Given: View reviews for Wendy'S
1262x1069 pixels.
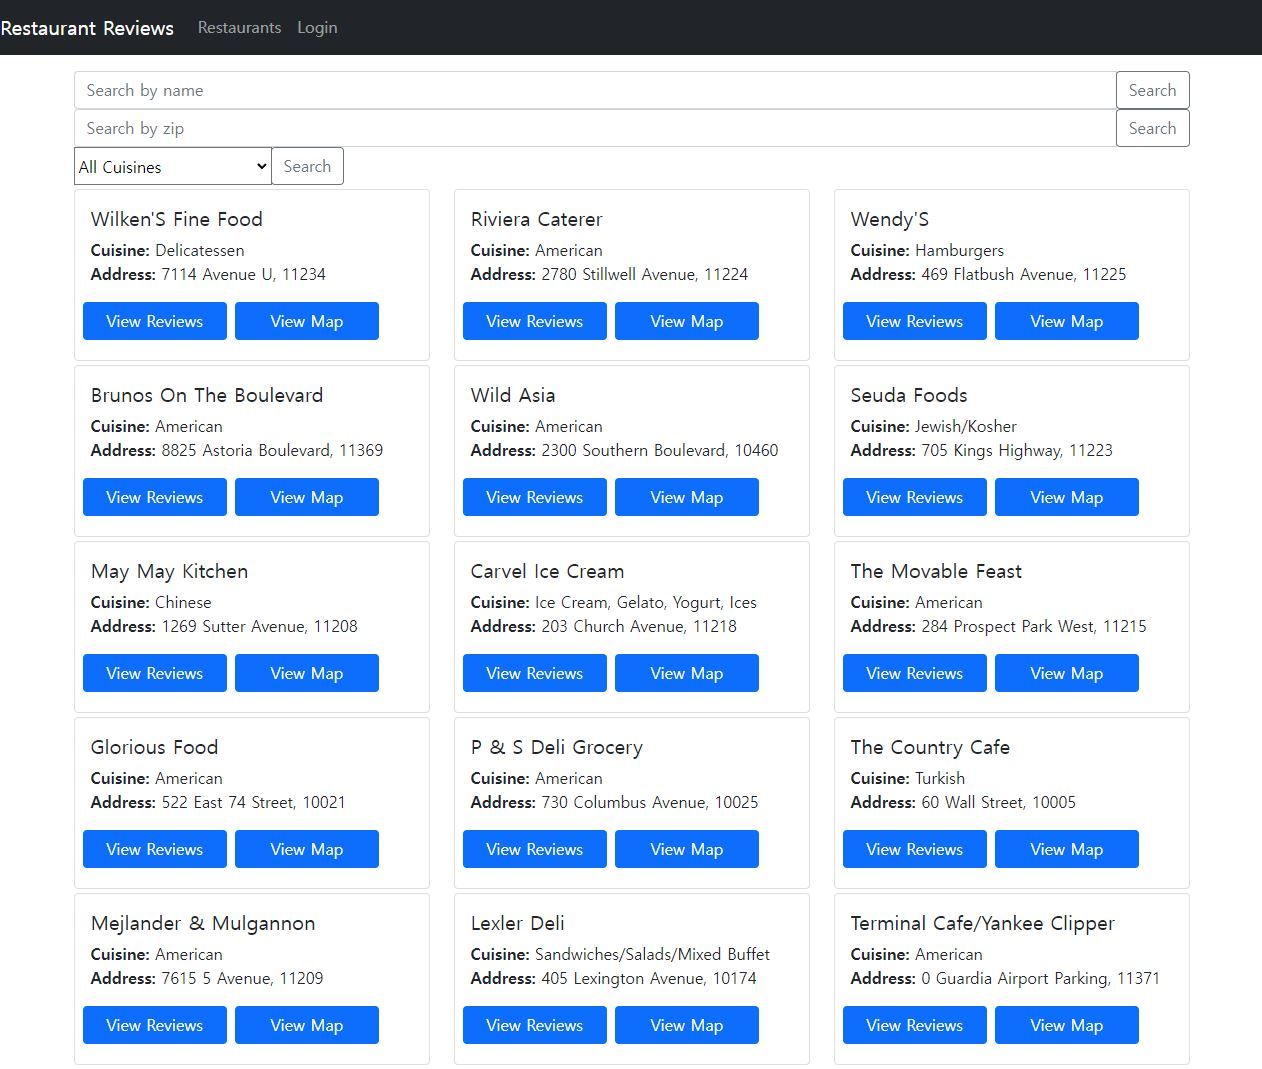Looking at the screenshot, I should coord(914,321).
